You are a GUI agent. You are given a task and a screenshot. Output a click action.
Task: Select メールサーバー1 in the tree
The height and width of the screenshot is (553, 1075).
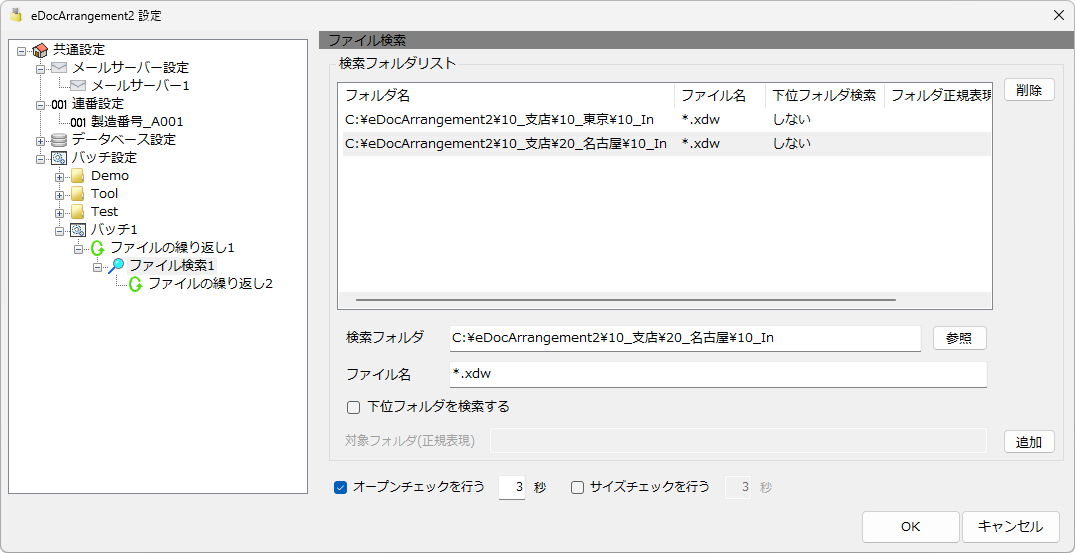[x=140, y=86]
